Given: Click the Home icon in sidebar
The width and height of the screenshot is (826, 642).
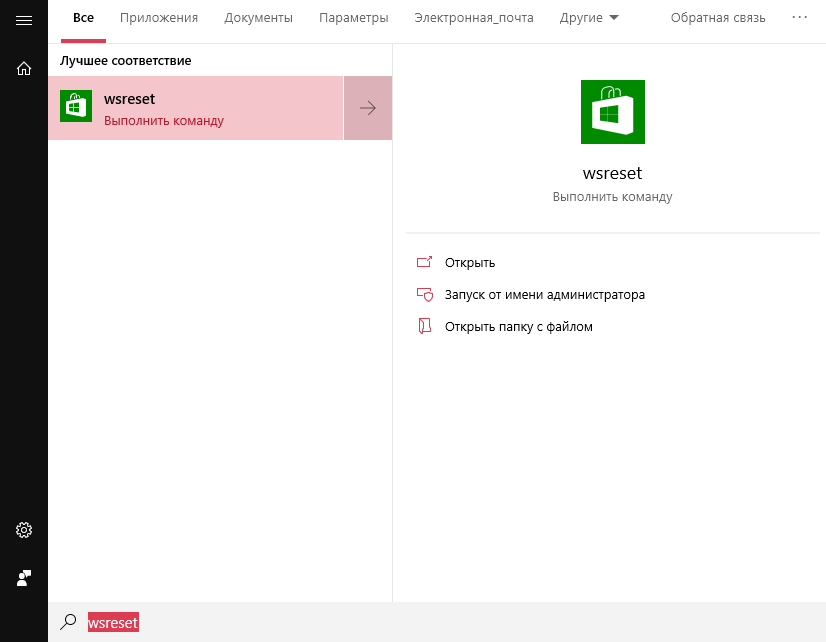Looking at the screenshot, I should 24,68.
